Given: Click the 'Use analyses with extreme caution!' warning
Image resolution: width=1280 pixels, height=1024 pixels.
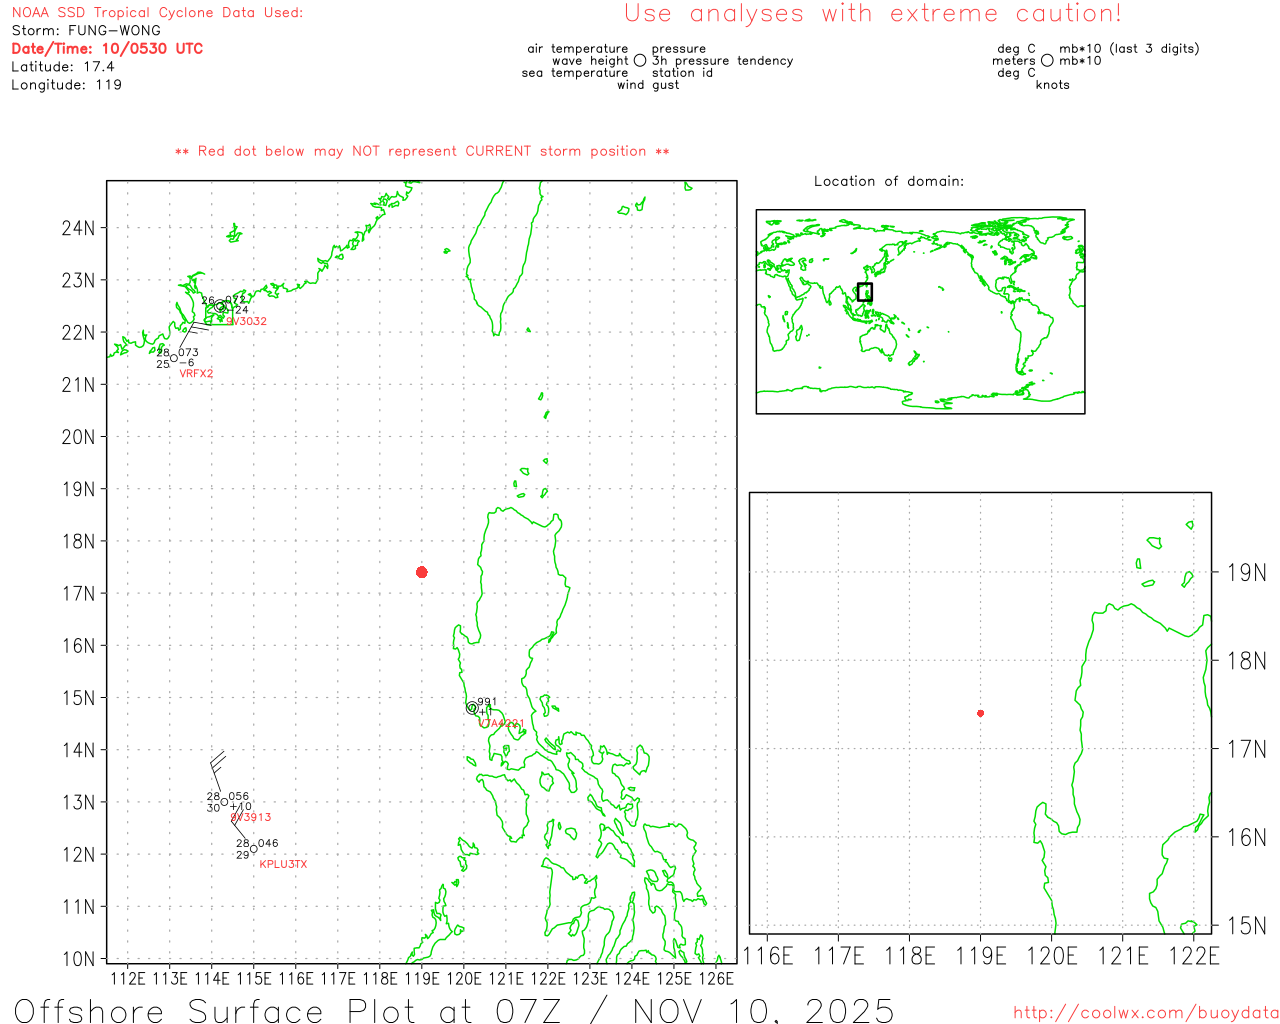Looking at the screenshot, I should [872, 14].
